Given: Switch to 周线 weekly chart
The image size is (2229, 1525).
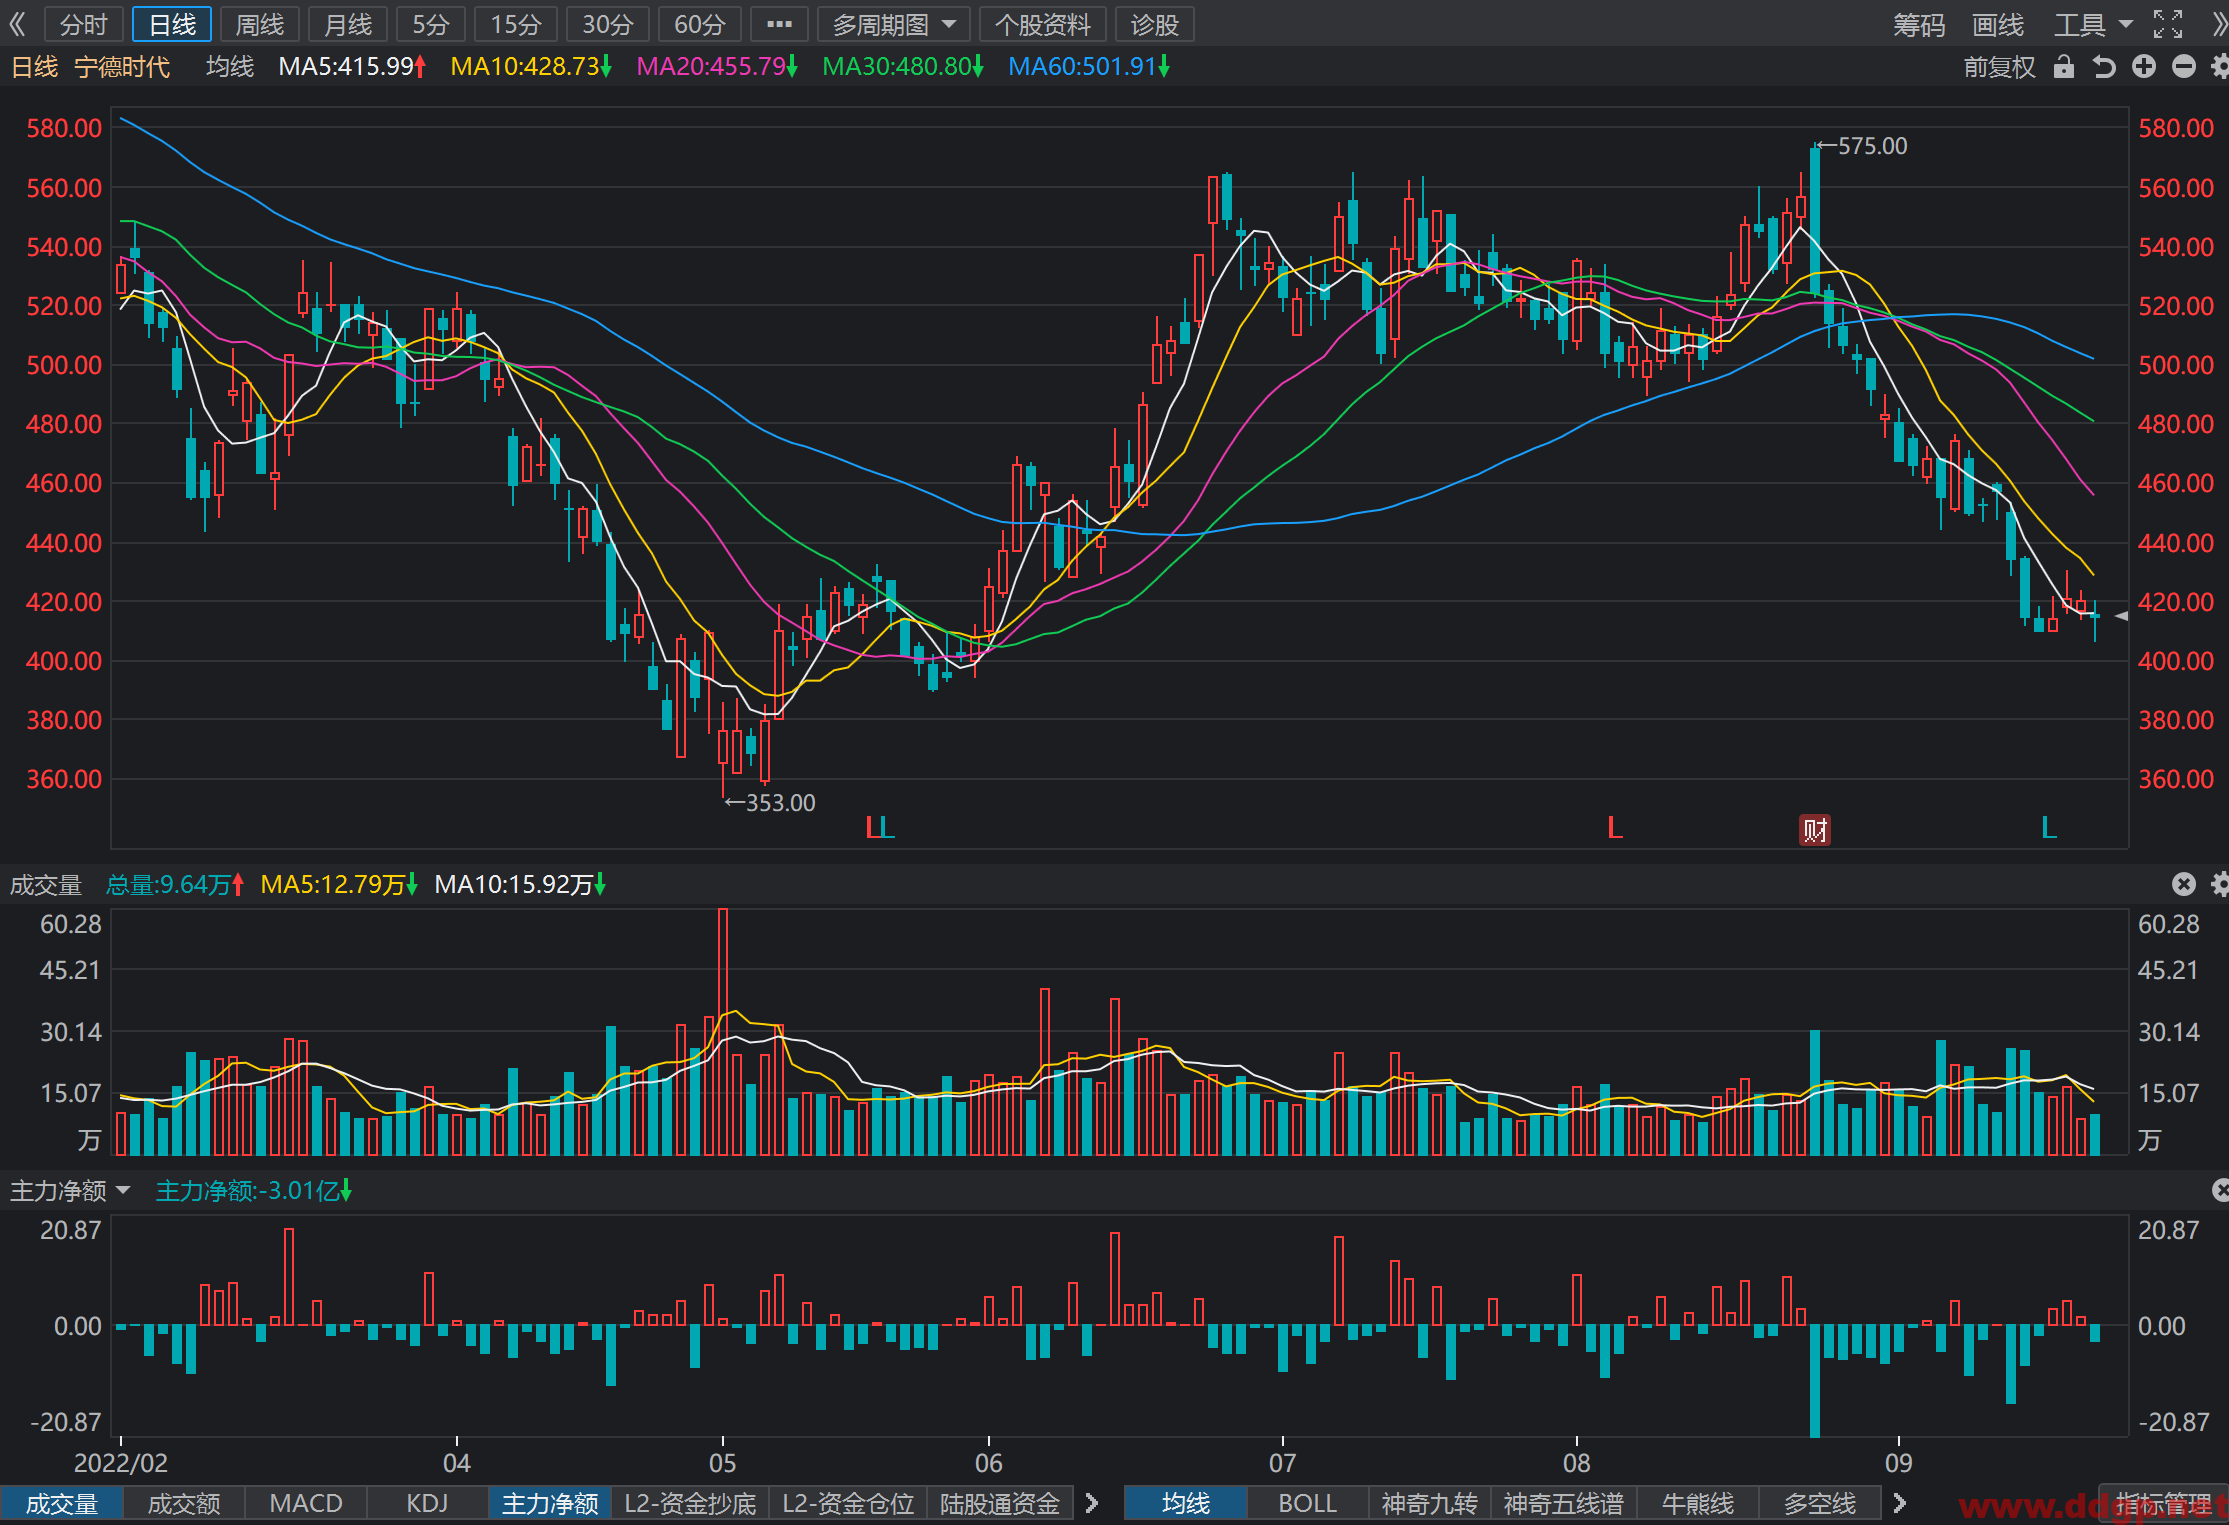Looking at the screenshot, I should coord(260,24).
